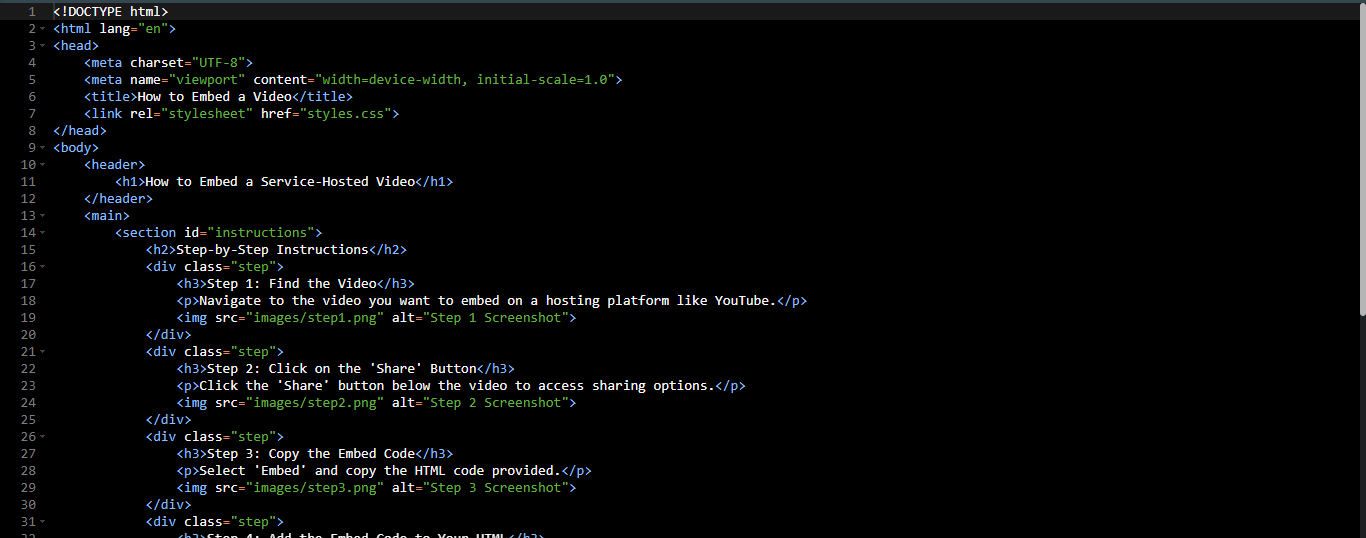The image size is (1366, 538).
Task: Click the meta charset="UTF-8" line
Action: 169,63
